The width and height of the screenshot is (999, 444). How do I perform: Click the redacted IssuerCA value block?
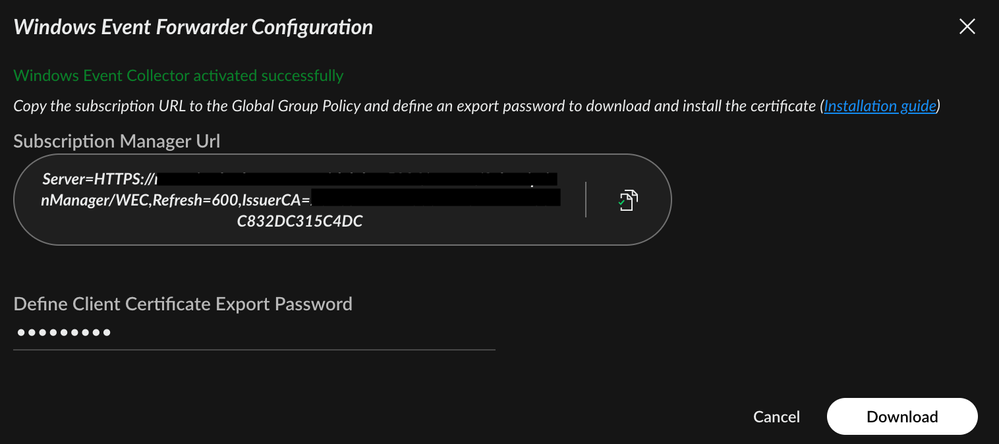(435, 200)
